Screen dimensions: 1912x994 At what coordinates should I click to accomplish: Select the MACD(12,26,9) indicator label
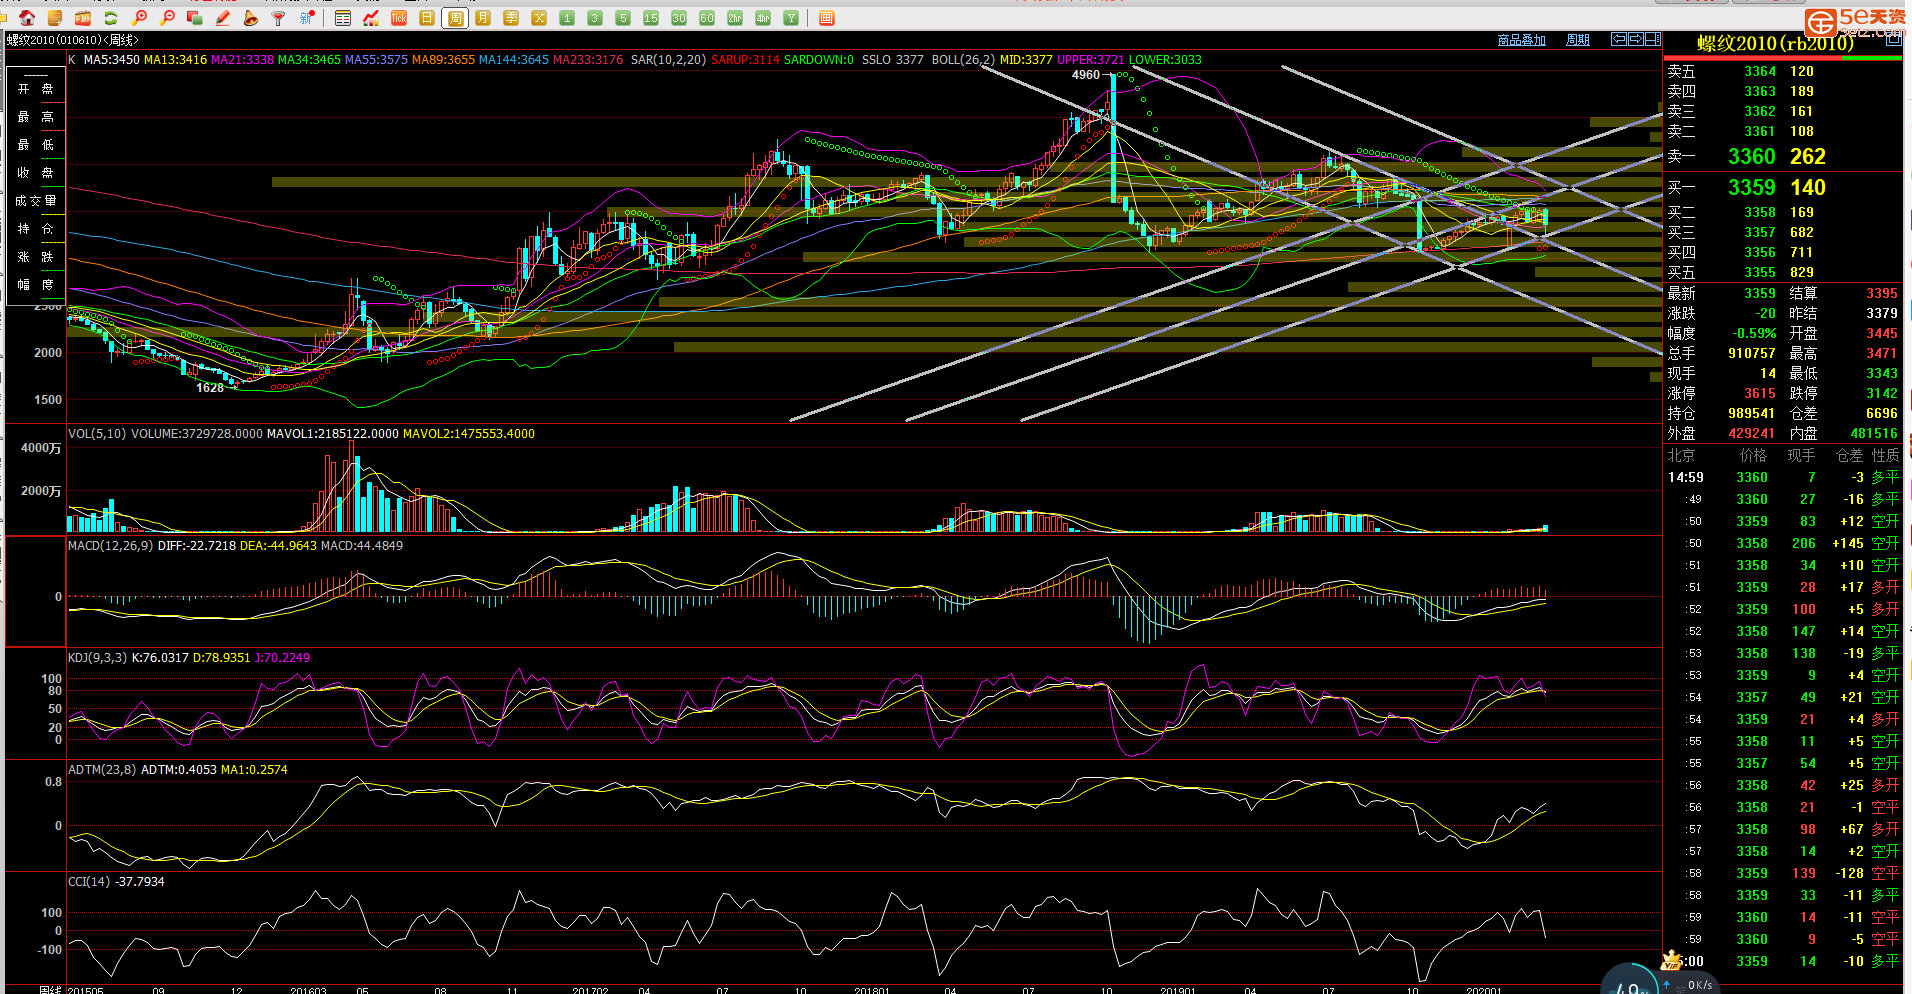[x=110, y=546]
